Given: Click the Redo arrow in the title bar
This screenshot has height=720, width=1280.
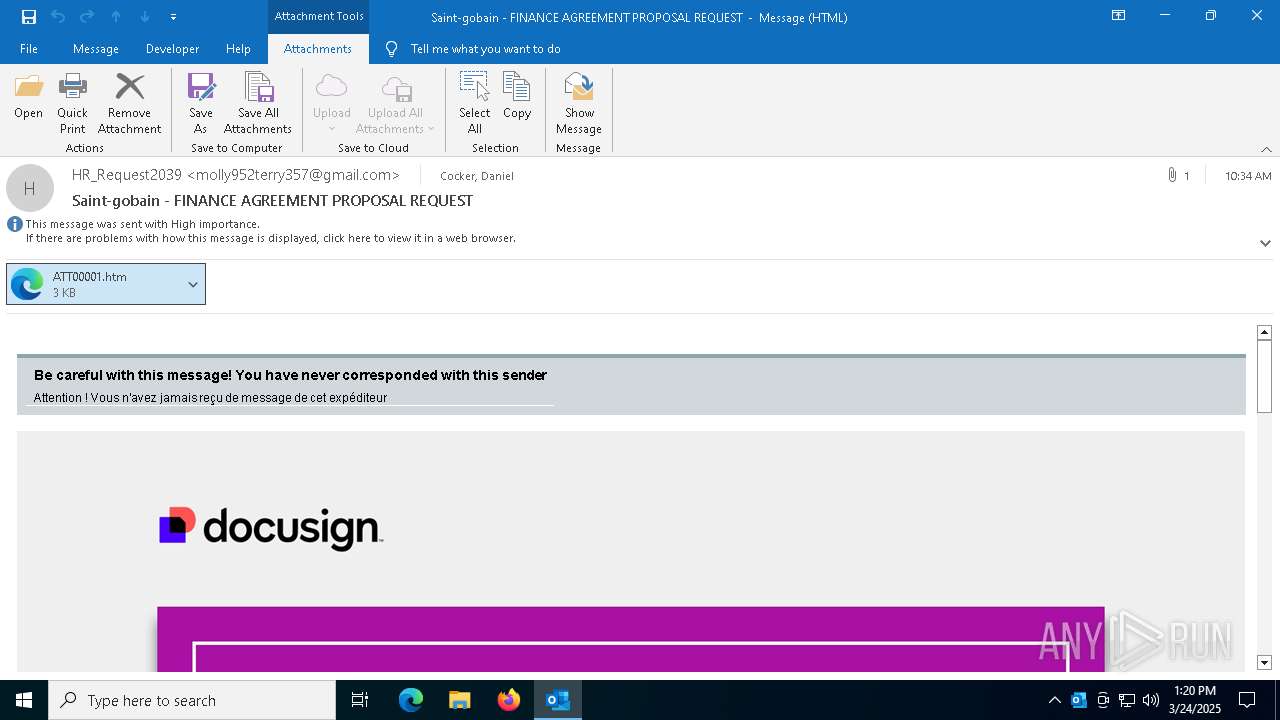Looking at the screenshot, I should pyautogui.click(x=87, y=16).
